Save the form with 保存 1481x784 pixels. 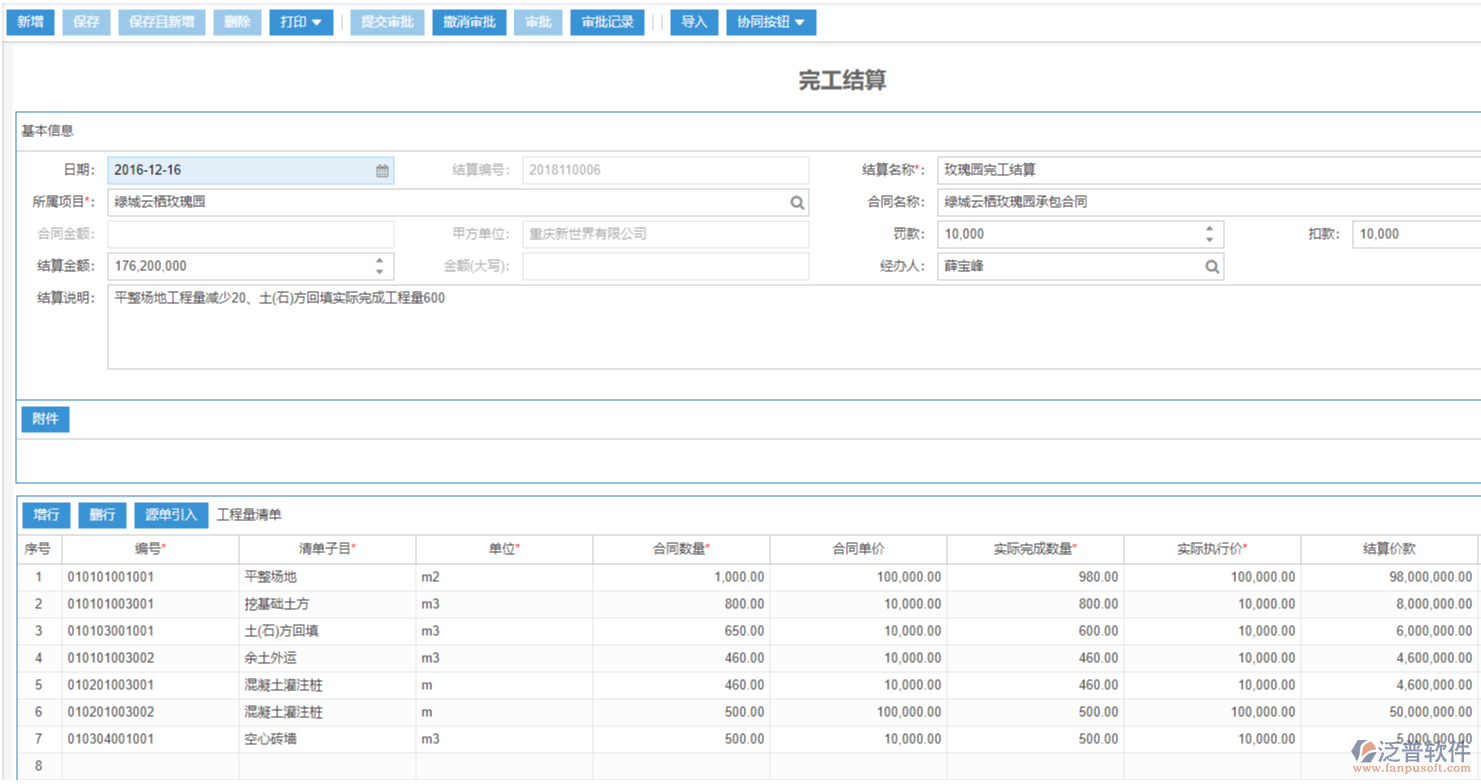(x=86, y=22)
